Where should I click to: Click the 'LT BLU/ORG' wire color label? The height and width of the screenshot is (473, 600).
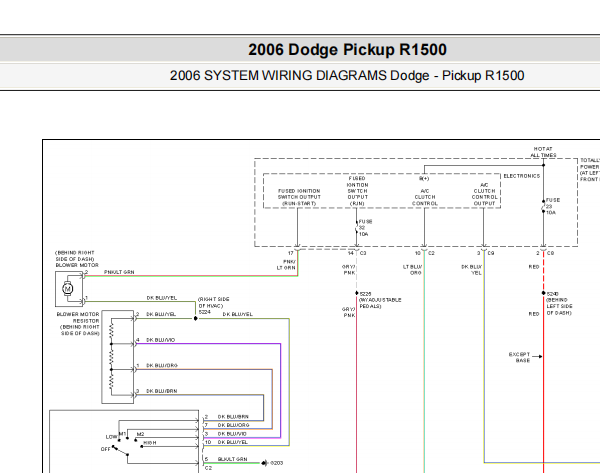[x=412, y=270]
